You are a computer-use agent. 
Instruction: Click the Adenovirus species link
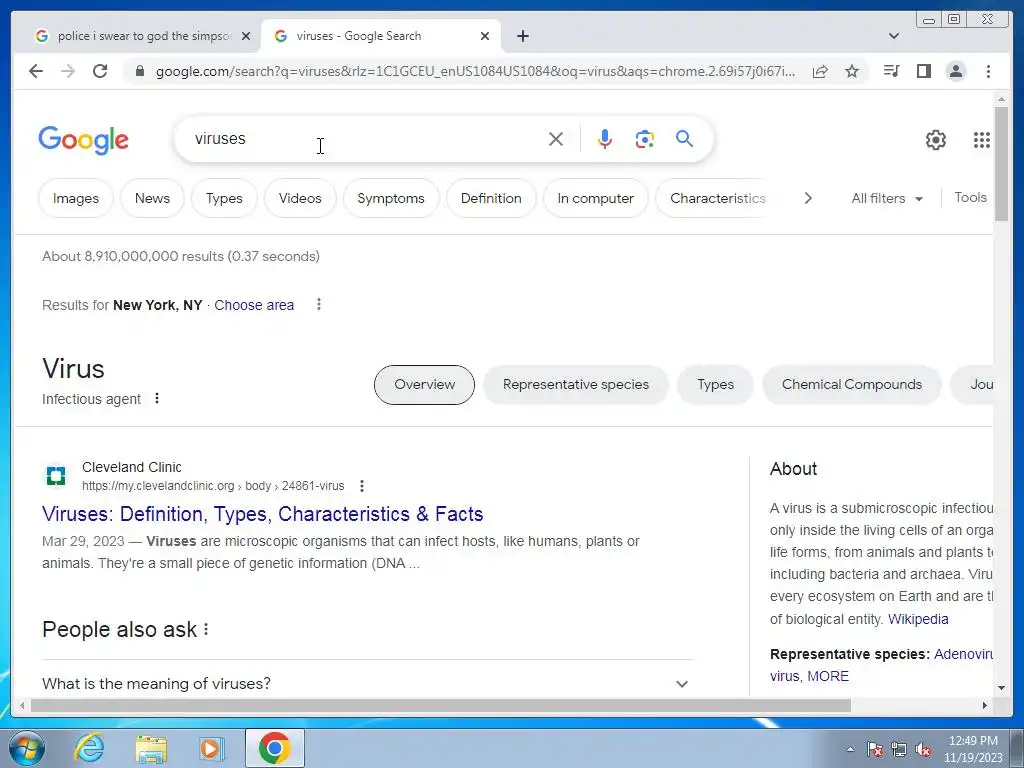pyautogui.click(x=963, y=654)
